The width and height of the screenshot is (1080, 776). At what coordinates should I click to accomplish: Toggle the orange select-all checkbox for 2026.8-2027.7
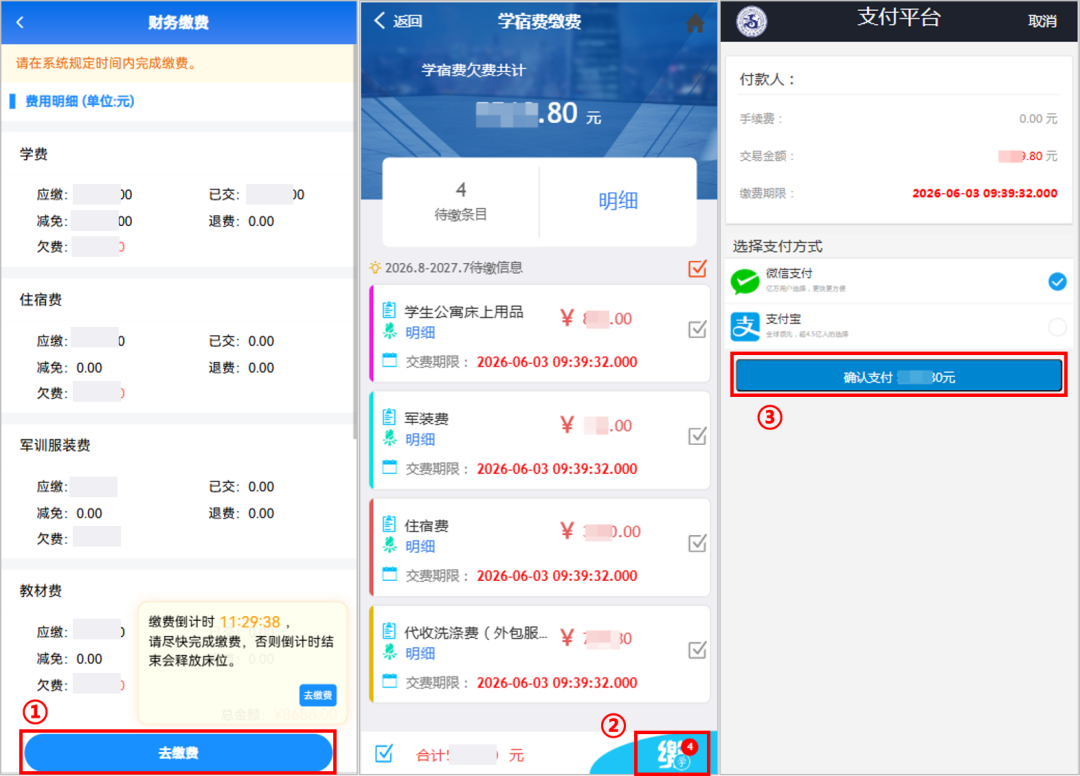697,268
